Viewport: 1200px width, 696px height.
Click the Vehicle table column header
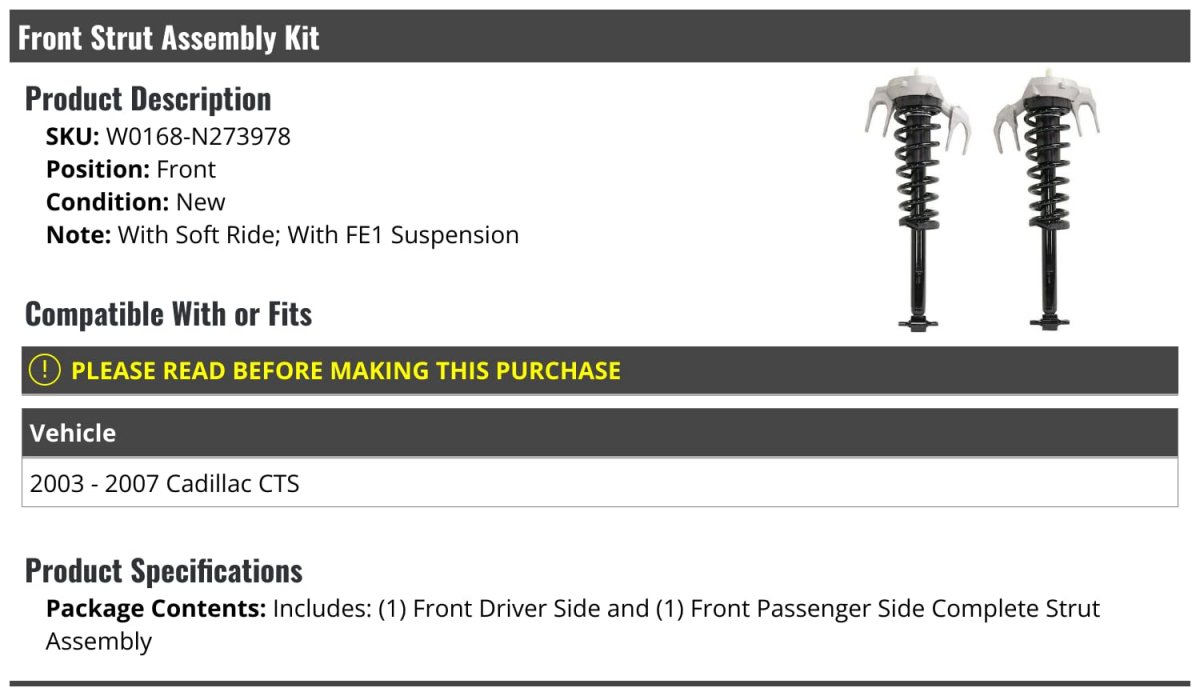coord(73,433)
